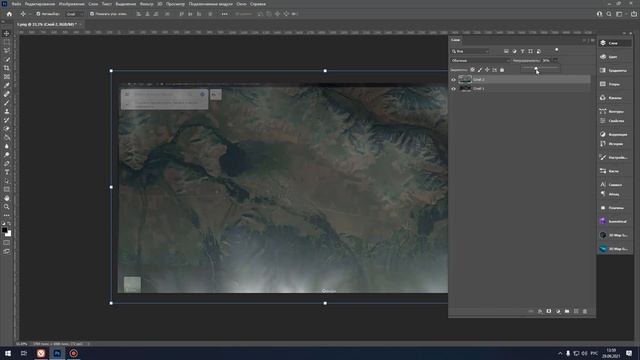The width and height of the screenshot is (640, 360).
Task: Select the Gradient tool
Action: 7,138
